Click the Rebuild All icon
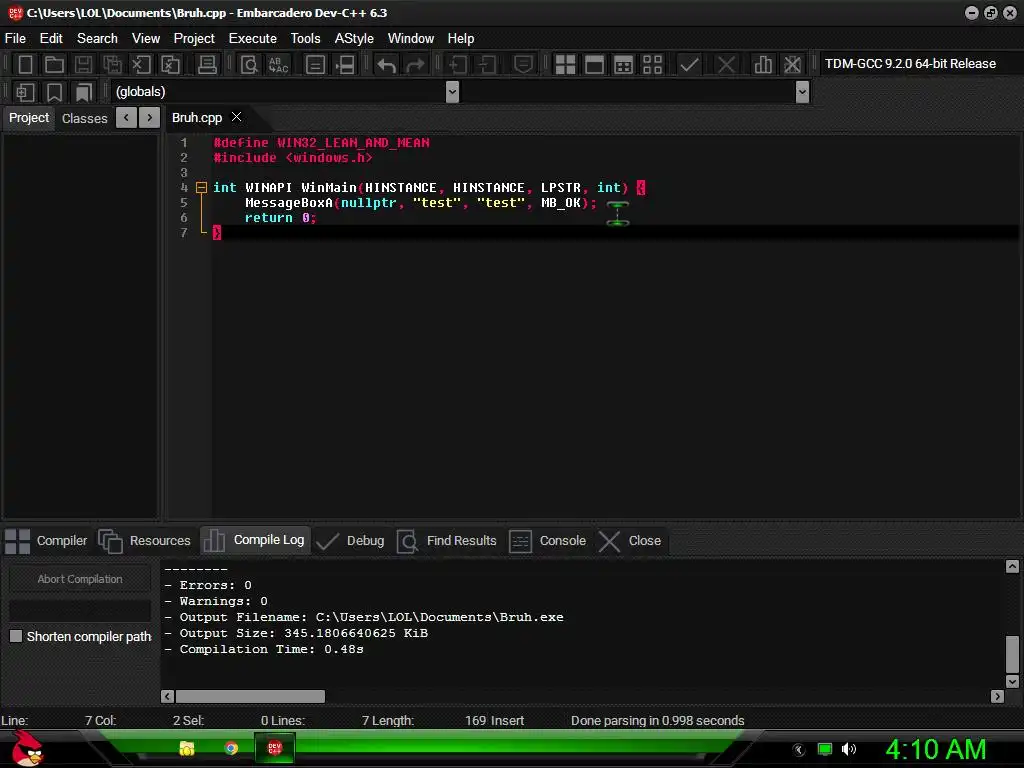This screenshot has height=768, width=1024. 652,65
